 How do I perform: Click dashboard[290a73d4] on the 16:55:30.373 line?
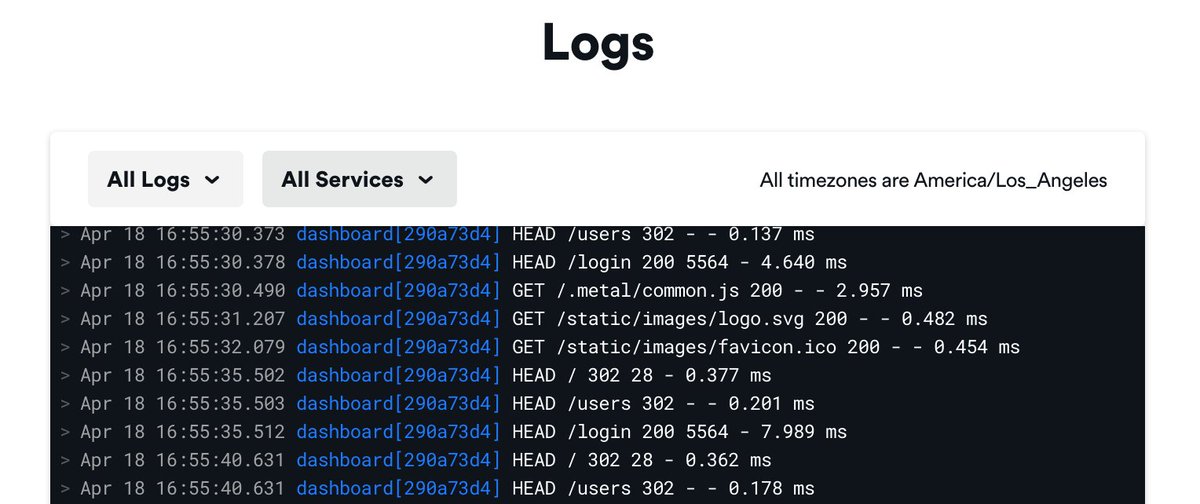pos(399,235)
